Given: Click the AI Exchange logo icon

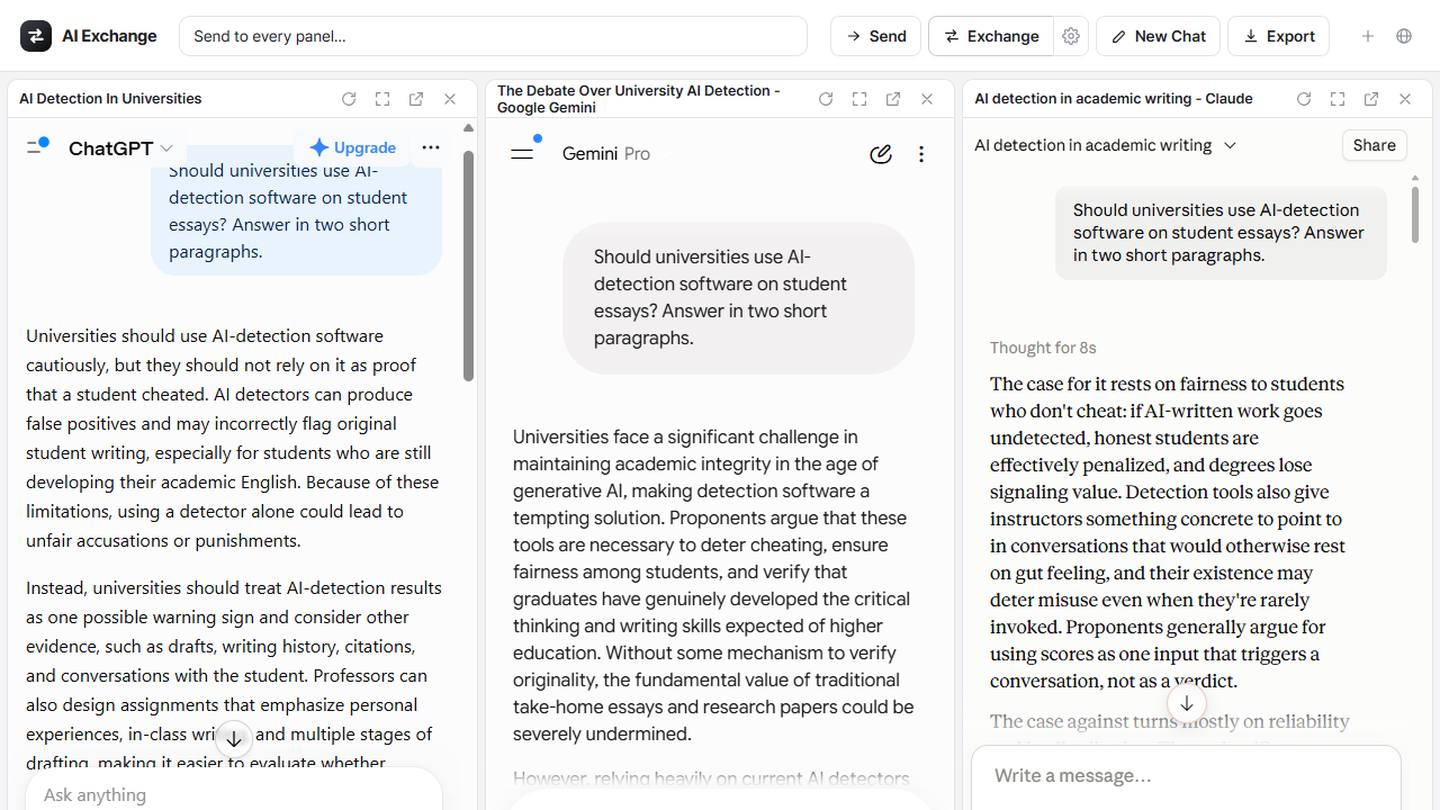Looking at the screenshot, I should click(x=36, y=36).
